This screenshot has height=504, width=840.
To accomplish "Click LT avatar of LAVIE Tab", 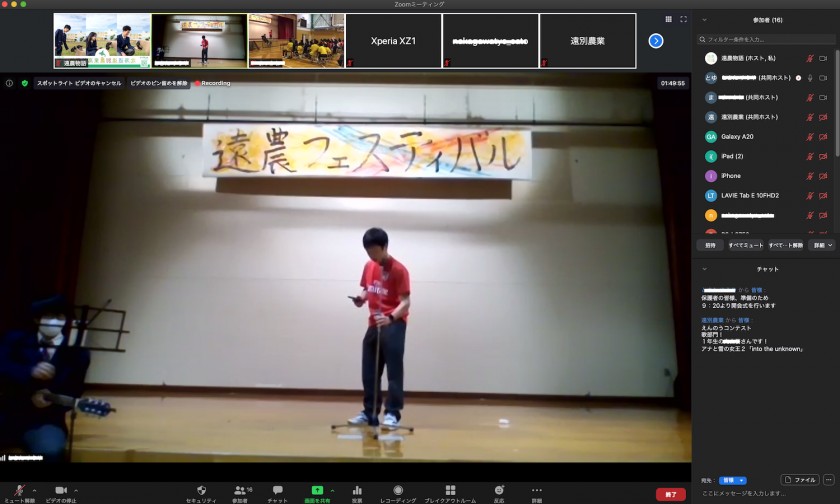I will tap(711, 195).
